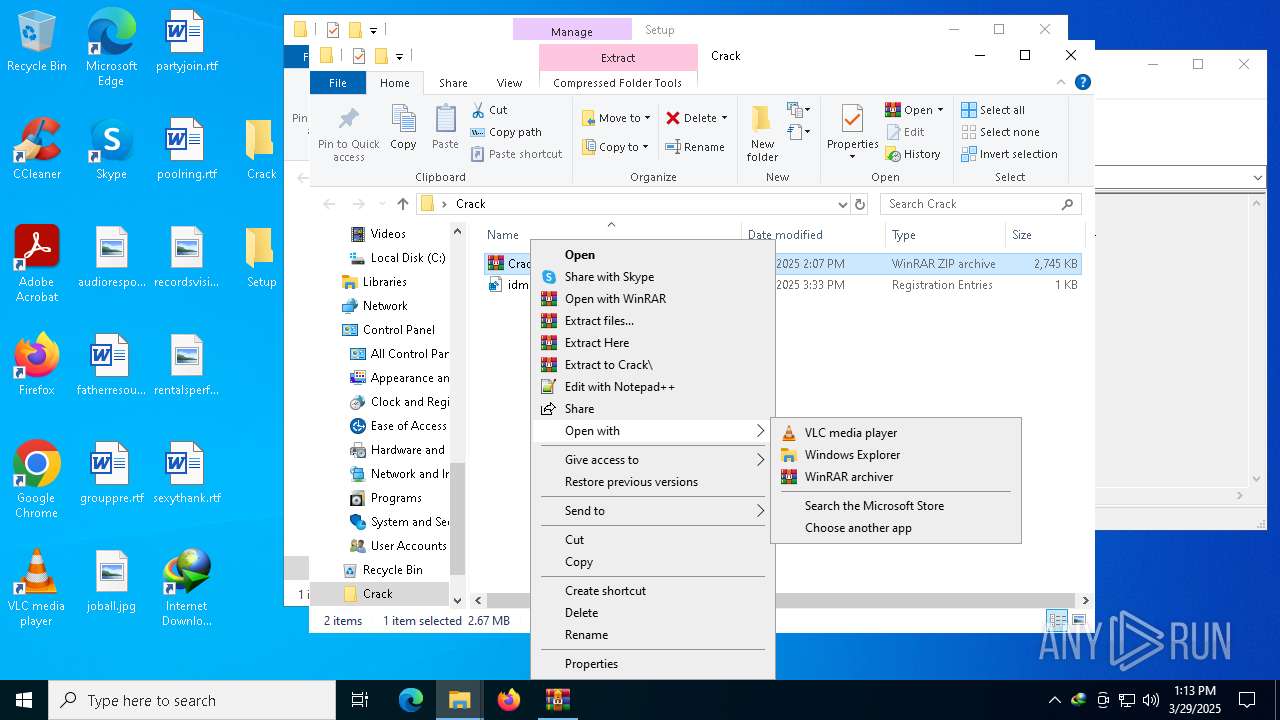Select Videos in navigation pane
Viewport: 1280px width, 720px height.
point(388,234)
